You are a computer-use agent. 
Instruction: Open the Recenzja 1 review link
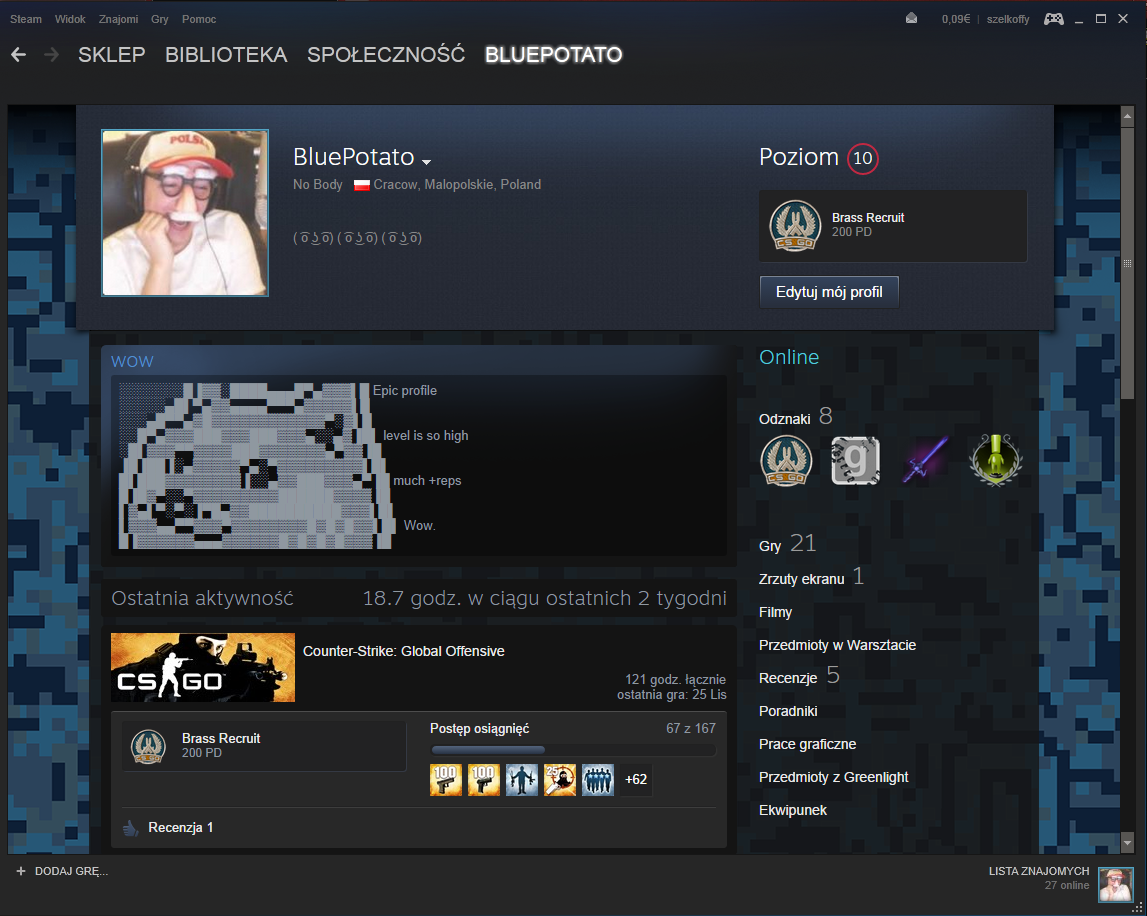pyautogui.click(x=181, y=827)
